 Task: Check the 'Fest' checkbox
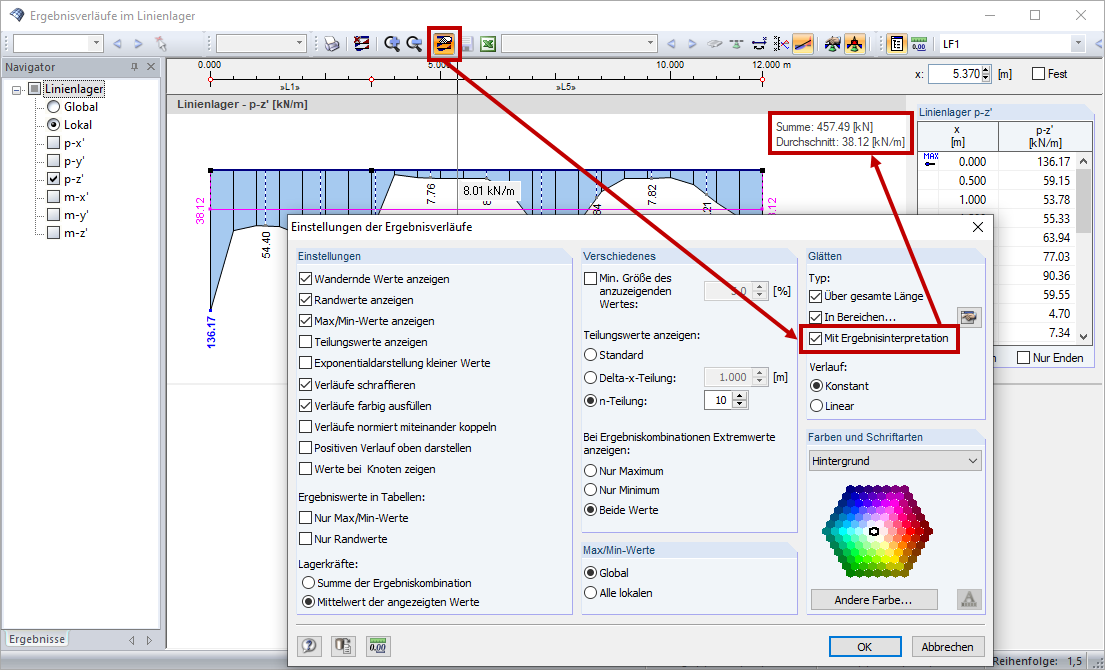(x=1038, y=73)
